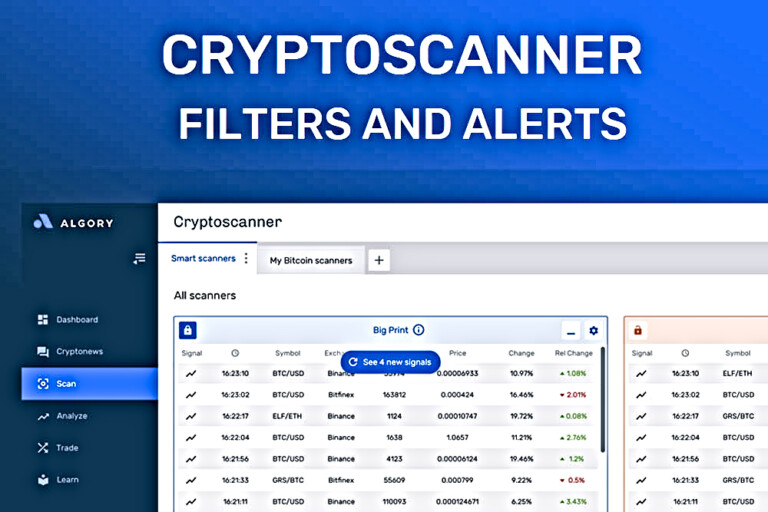Image resolution: width=768 pixels, height=512 pixels.
Task: Select GRS/BTC symbol in Big Print table
Action: 288,480
